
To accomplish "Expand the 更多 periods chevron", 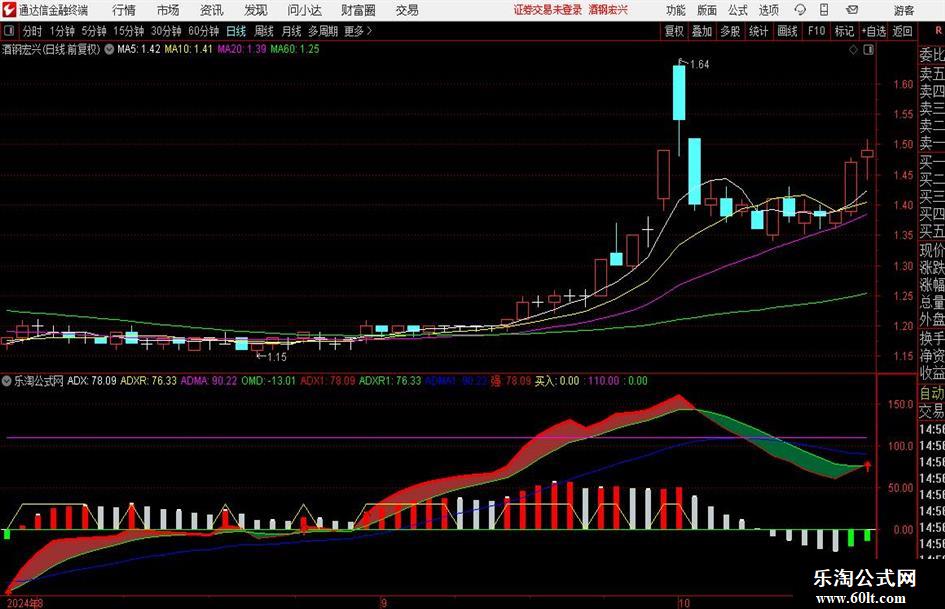I will [x=369, y=31].
